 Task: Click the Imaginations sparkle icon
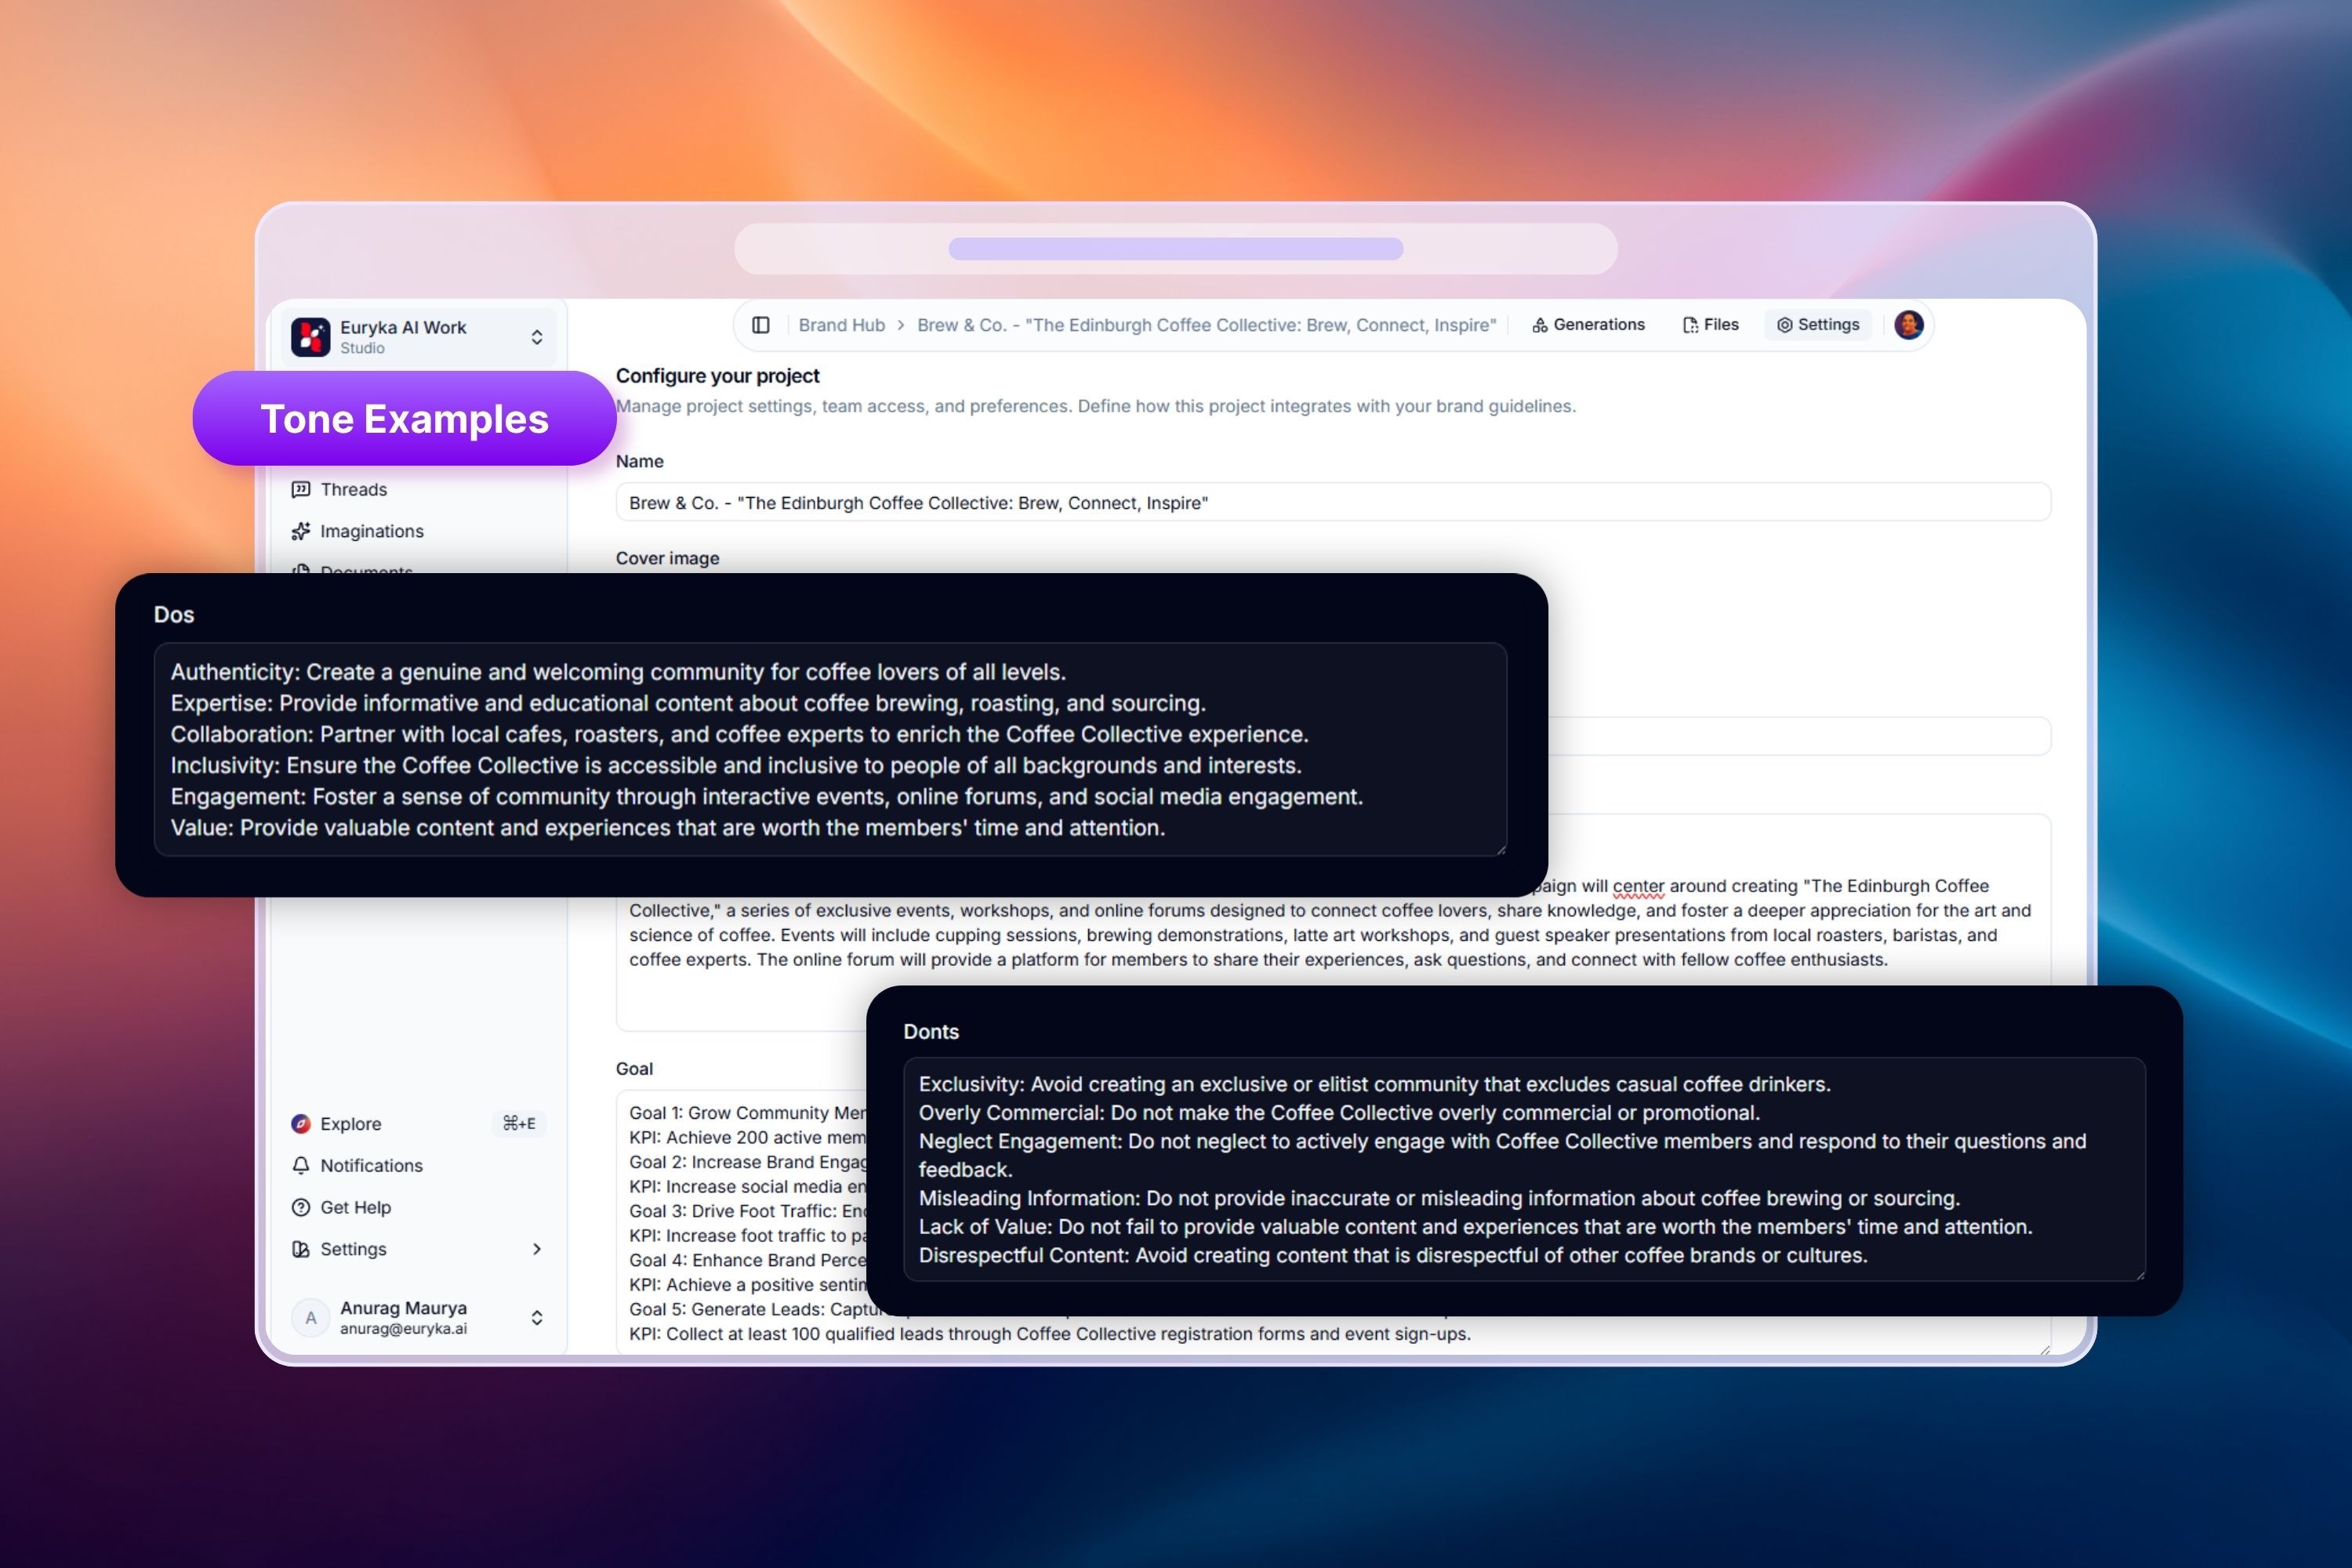300,531
